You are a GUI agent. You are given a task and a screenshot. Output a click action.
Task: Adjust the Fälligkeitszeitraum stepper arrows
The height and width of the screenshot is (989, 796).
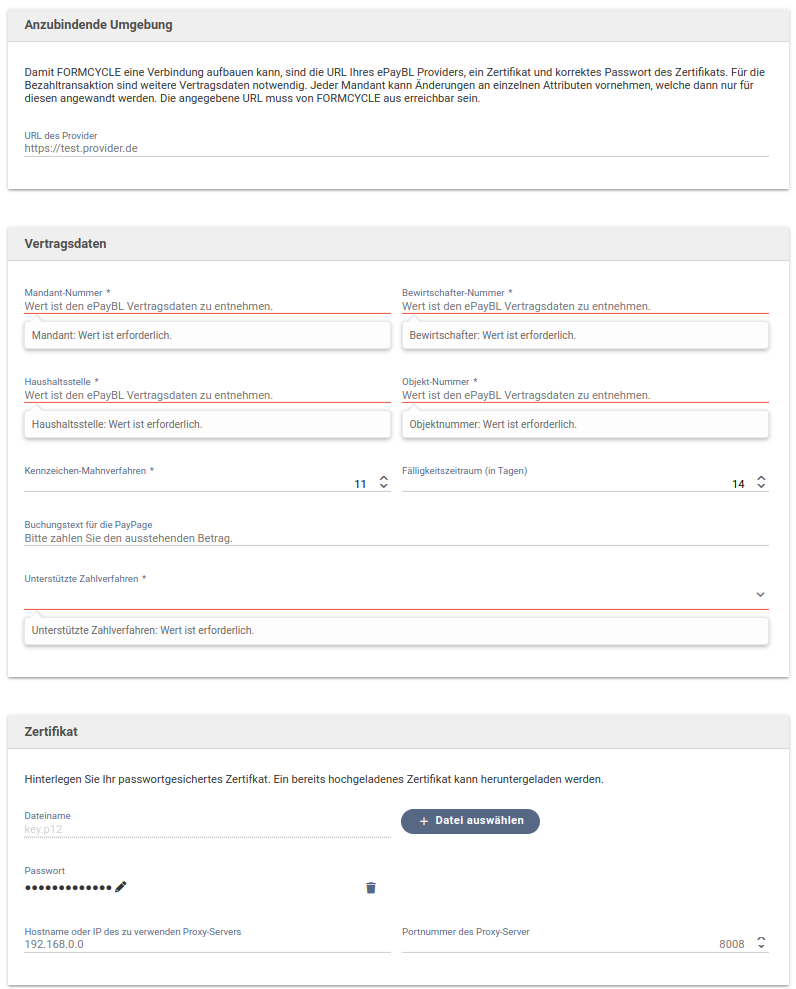pos(761,483)
